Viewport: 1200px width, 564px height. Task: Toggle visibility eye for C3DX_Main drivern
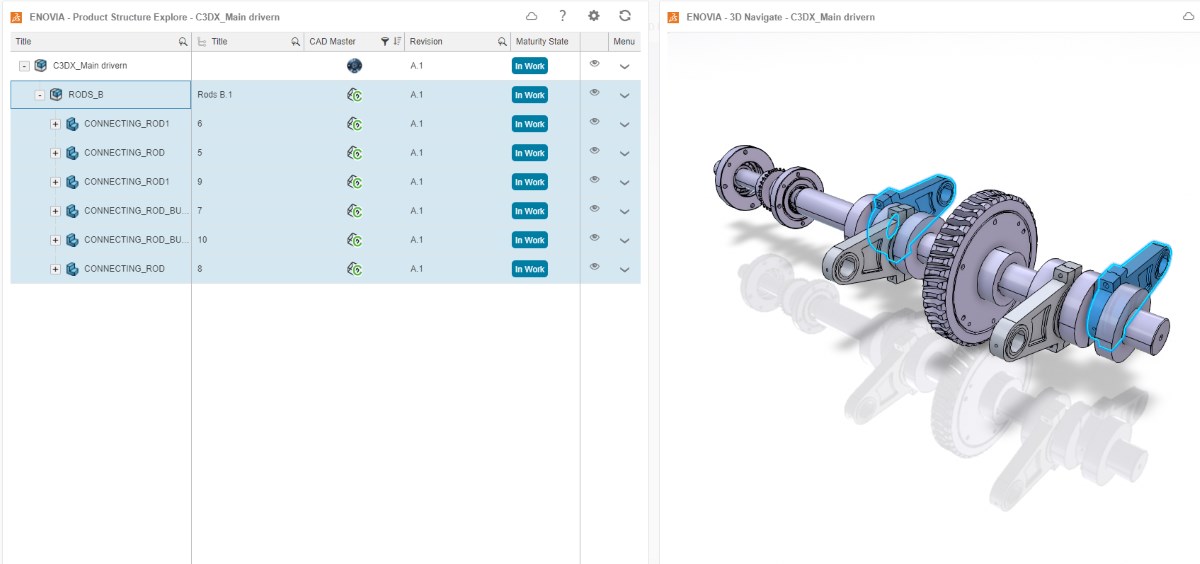click(594, 64)
